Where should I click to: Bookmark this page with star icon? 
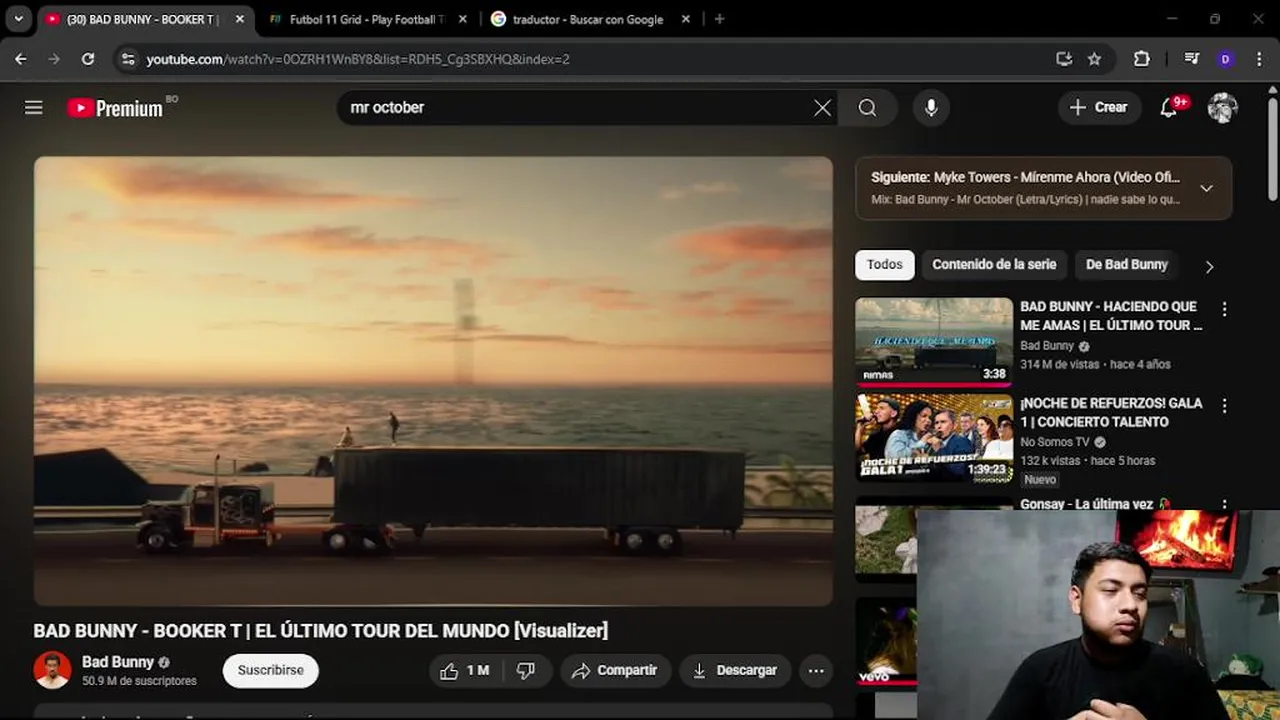1094,59
